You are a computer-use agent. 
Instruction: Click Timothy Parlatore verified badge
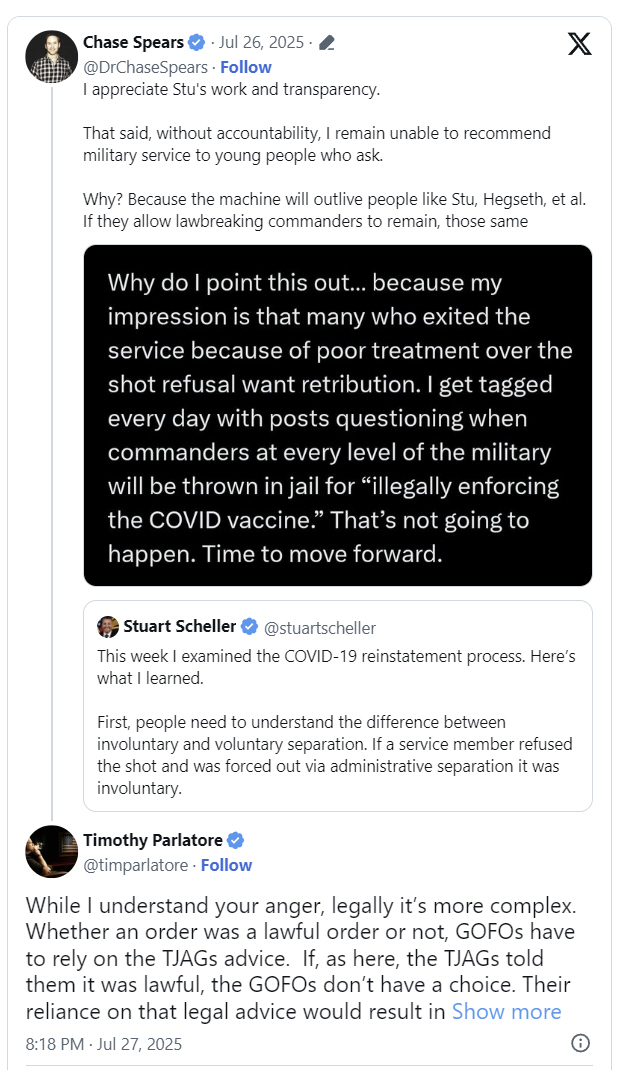[x=235, y=840]
